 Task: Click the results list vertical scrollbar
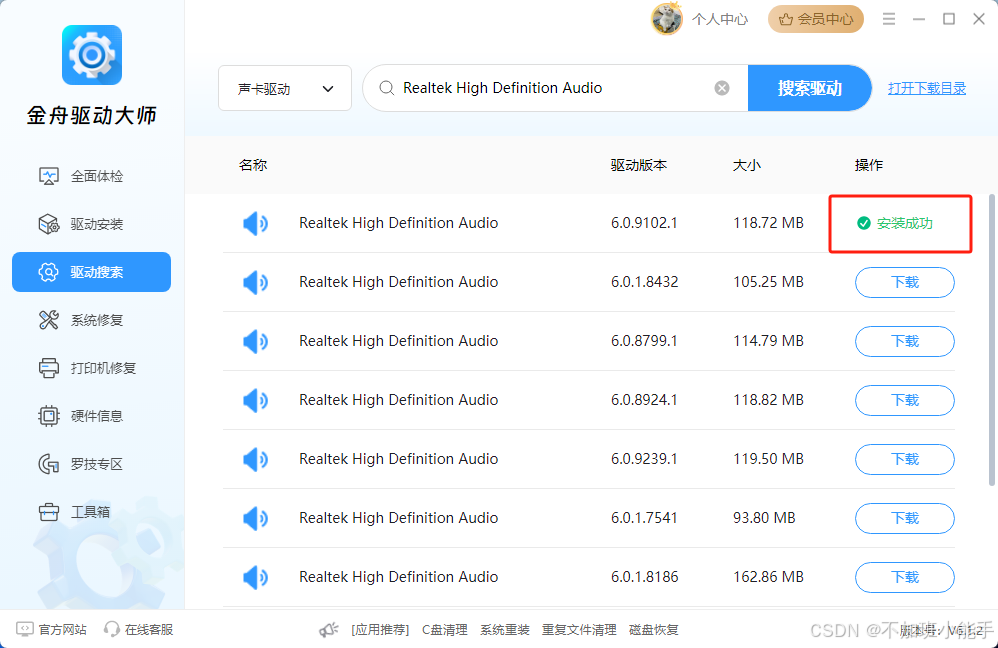(x=991, y=341)
